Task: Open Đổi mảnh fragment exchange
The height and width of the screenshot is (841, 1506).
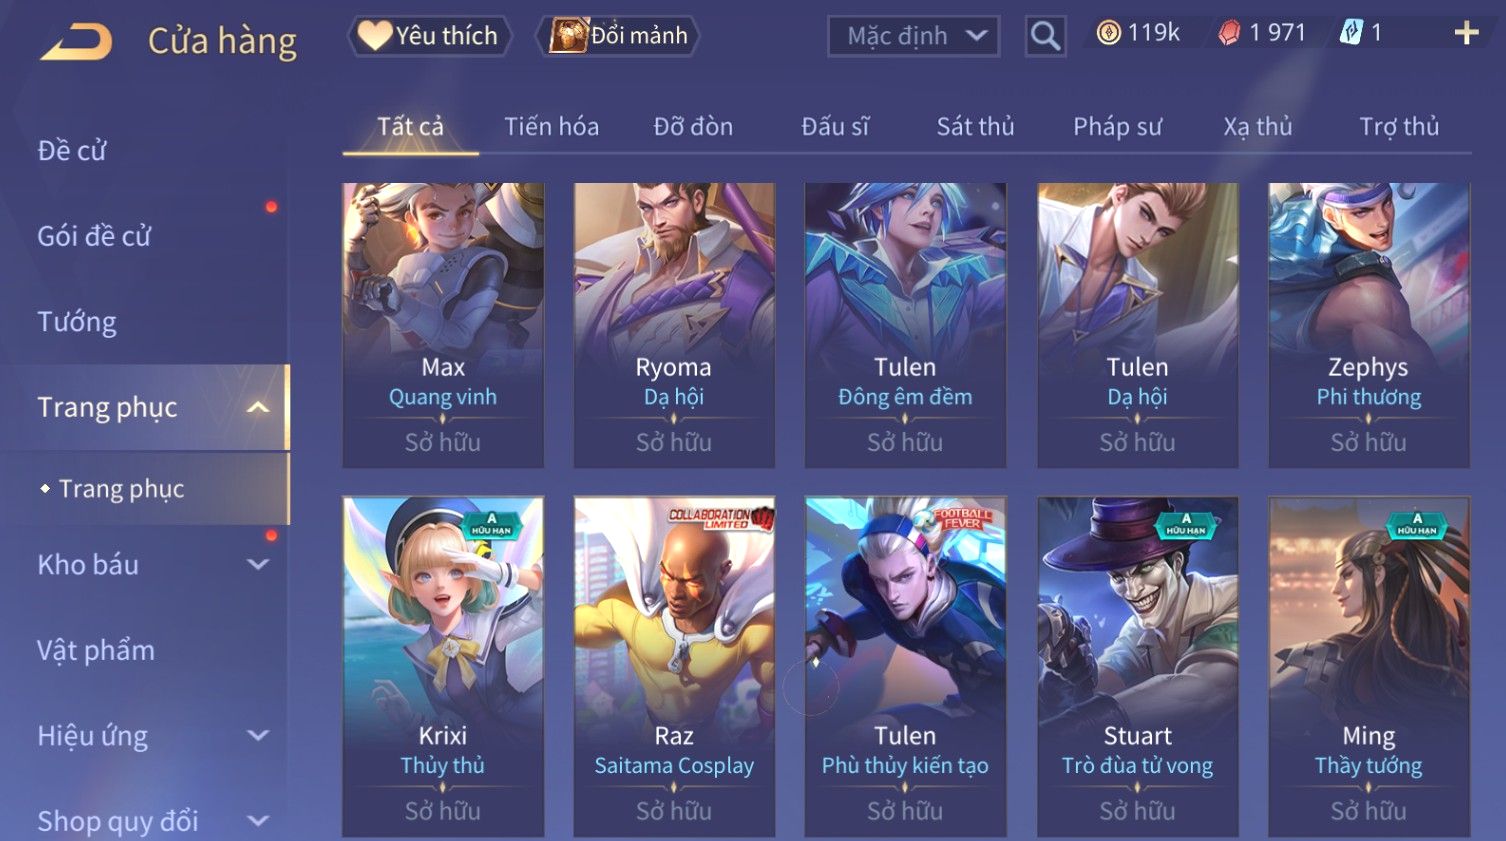Action: [x=618, y=36]
